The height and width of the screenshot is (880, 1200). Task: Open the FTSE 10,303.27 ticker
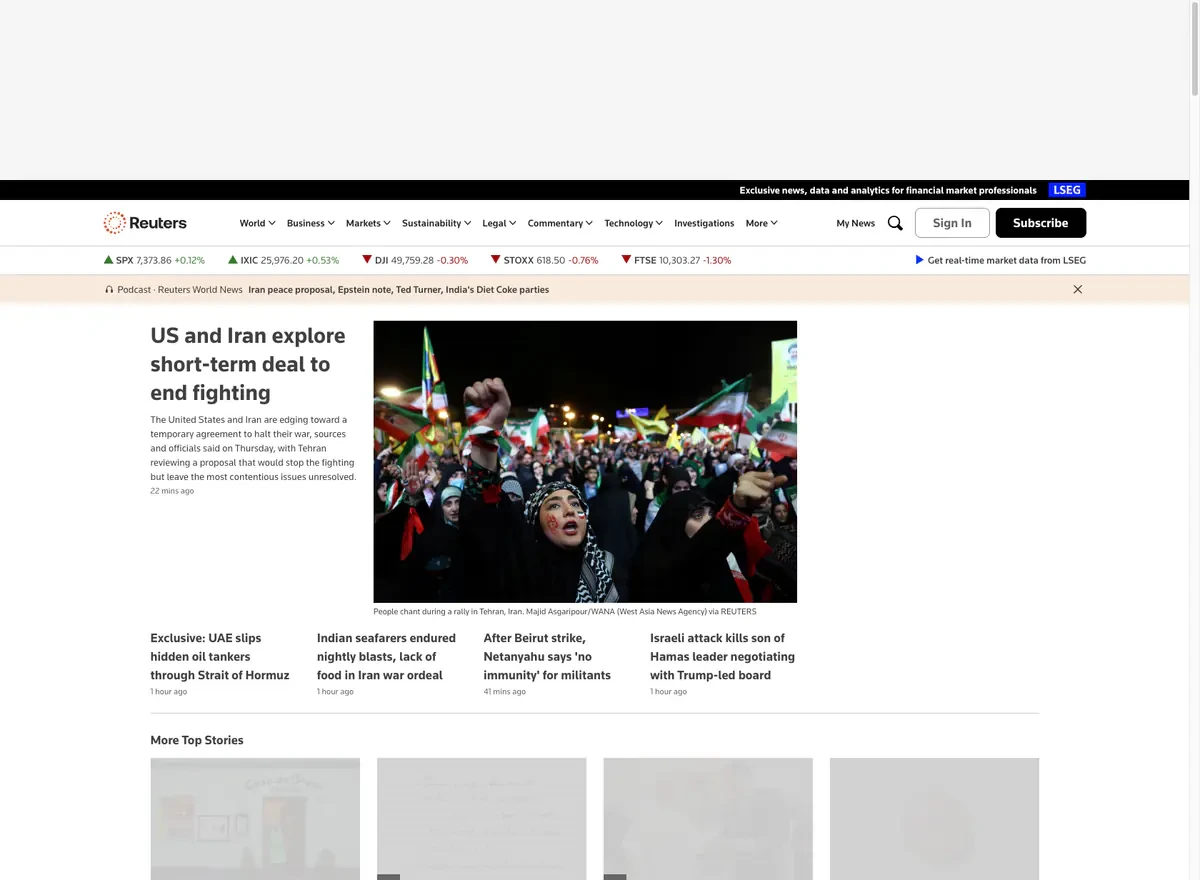point(676,260)
